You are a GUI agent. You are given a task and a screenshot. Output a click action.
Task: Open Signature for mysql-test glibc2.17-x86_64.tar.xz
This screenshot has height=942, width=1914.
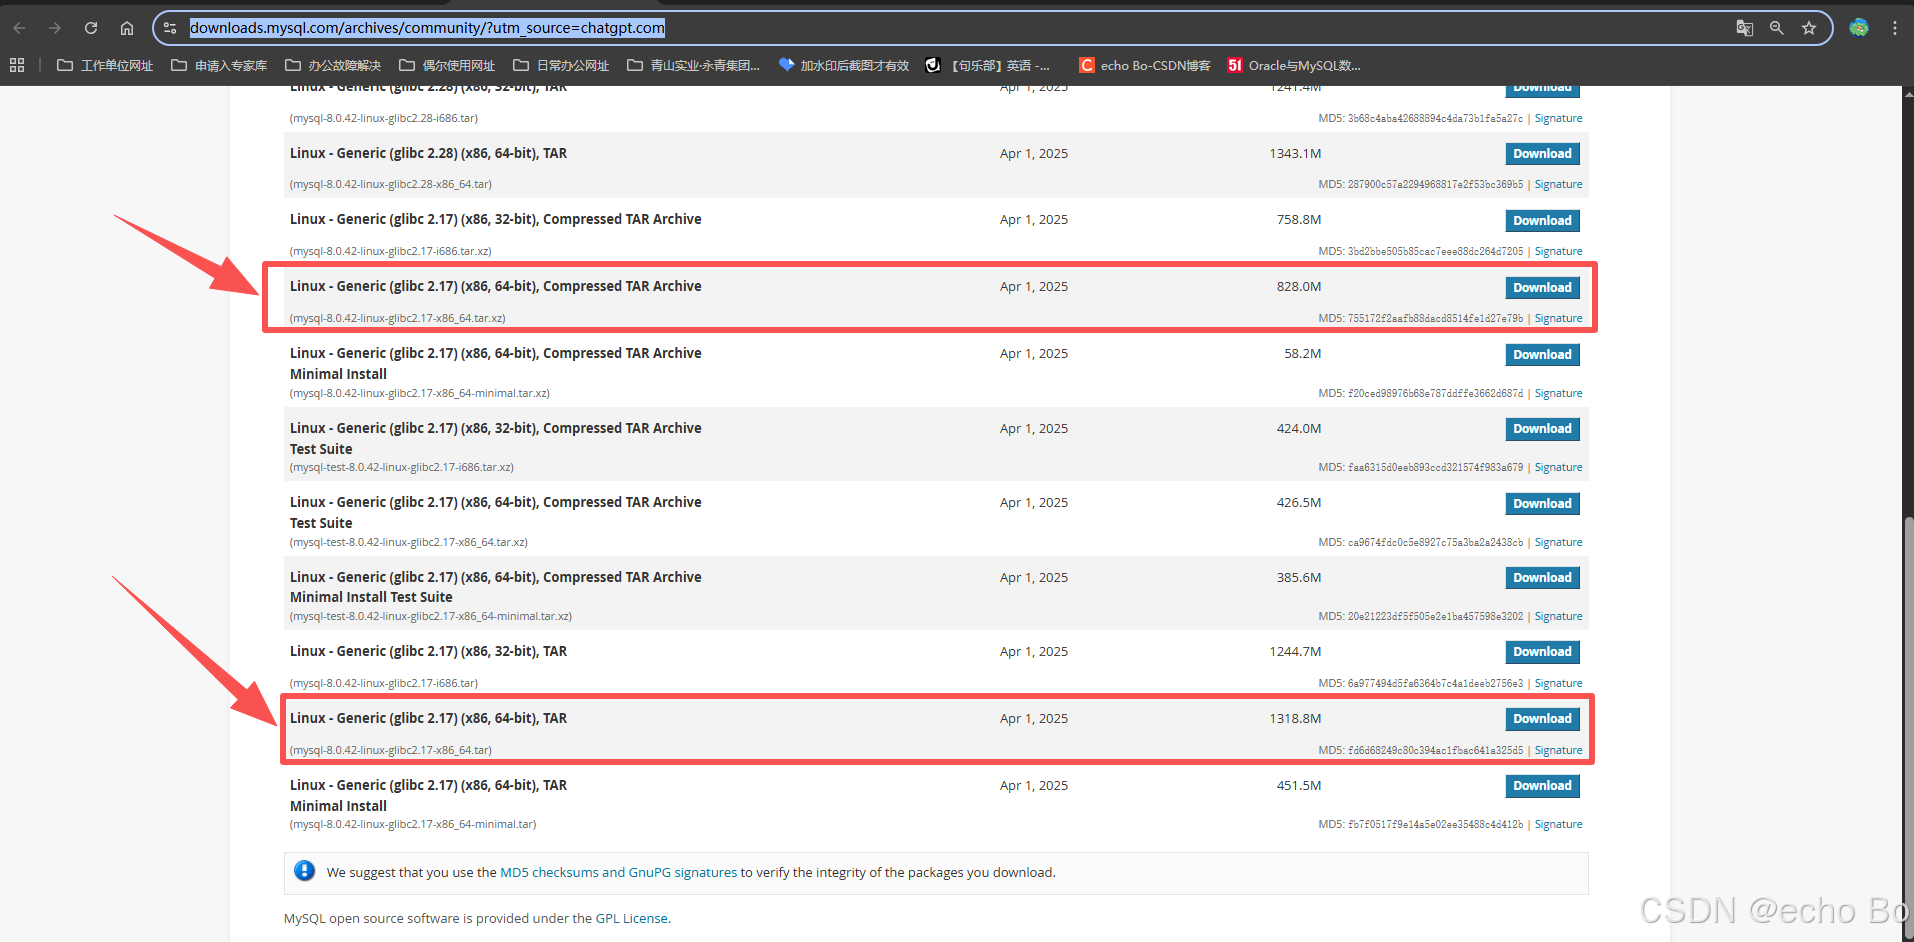pyautogui.click(x=1558, y=542)
